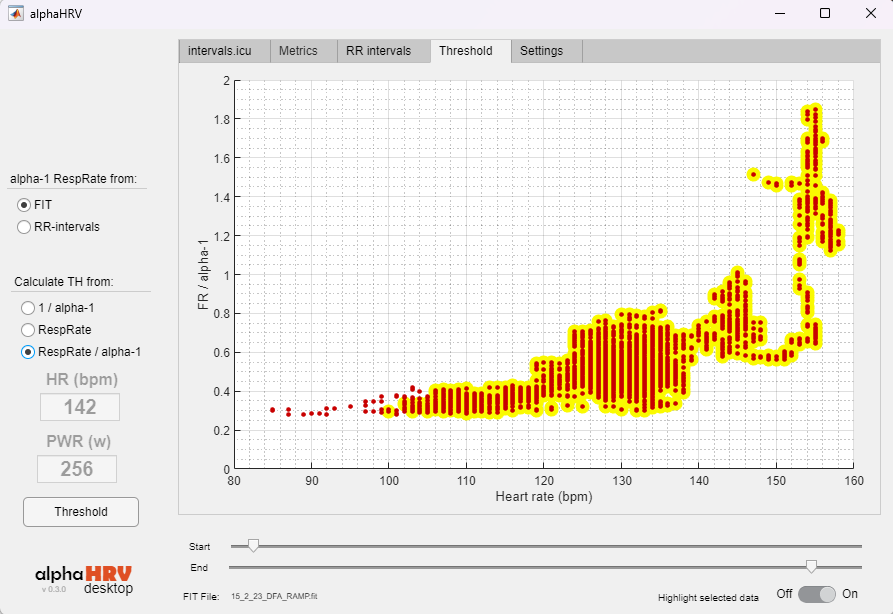Image resolution: width=893 pixels, height=614 pixels.
Task: Click the 'End' slider label
Action: pos(199,567)
